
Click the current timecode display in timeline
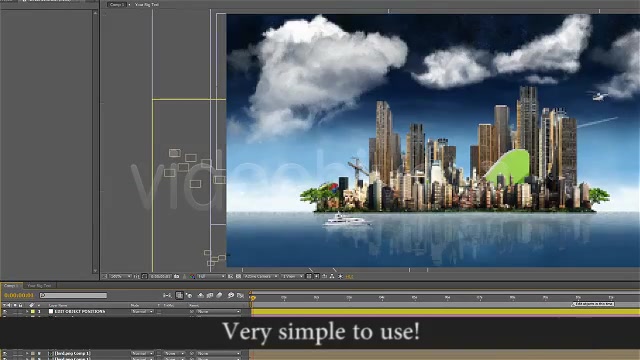(x=19, y=295)
